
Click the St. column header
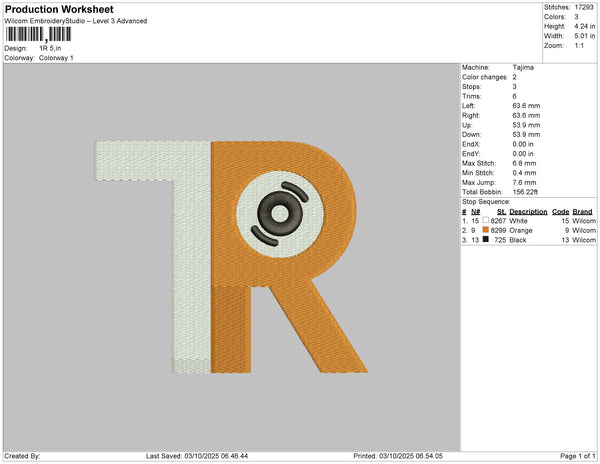(x=501, y=212)
